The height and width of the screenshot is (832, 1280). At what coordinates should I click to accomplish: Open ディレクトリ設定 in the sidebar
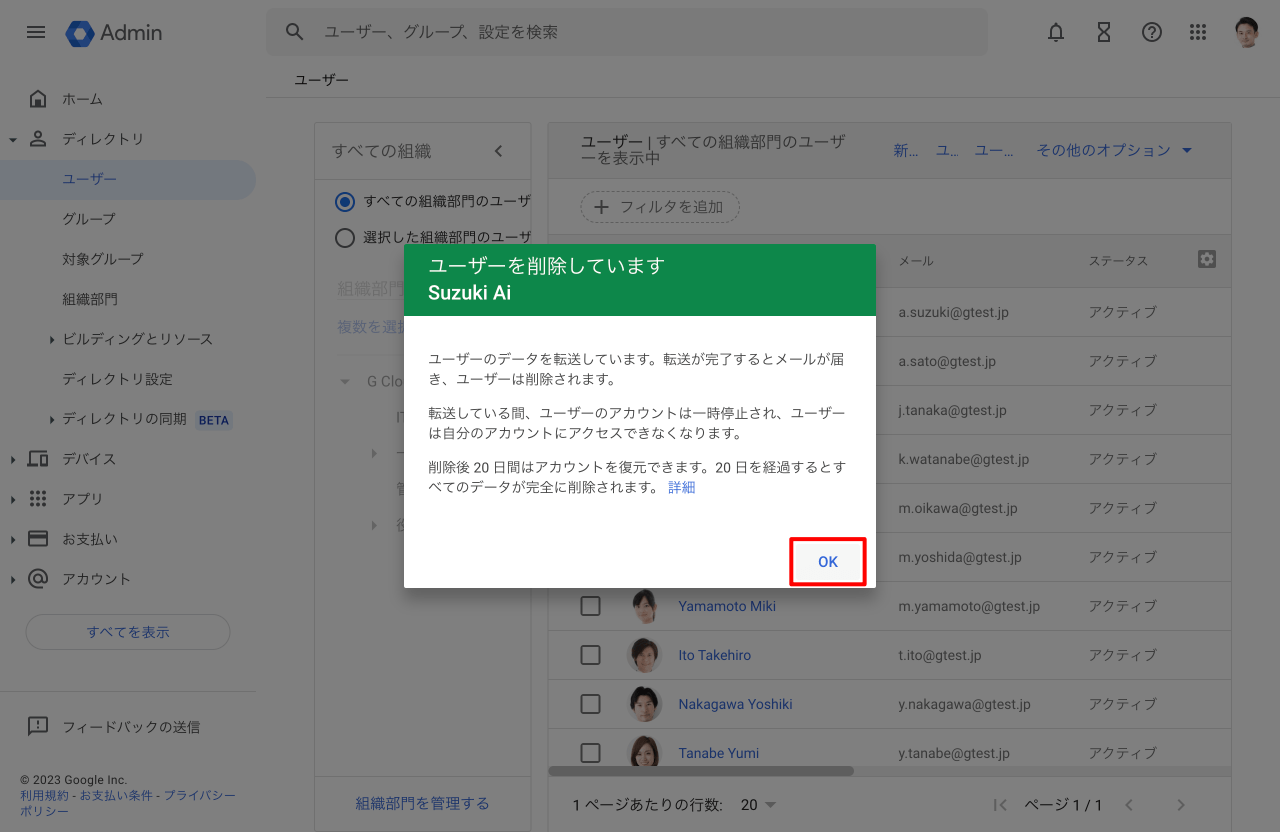[x=118, y=379]
